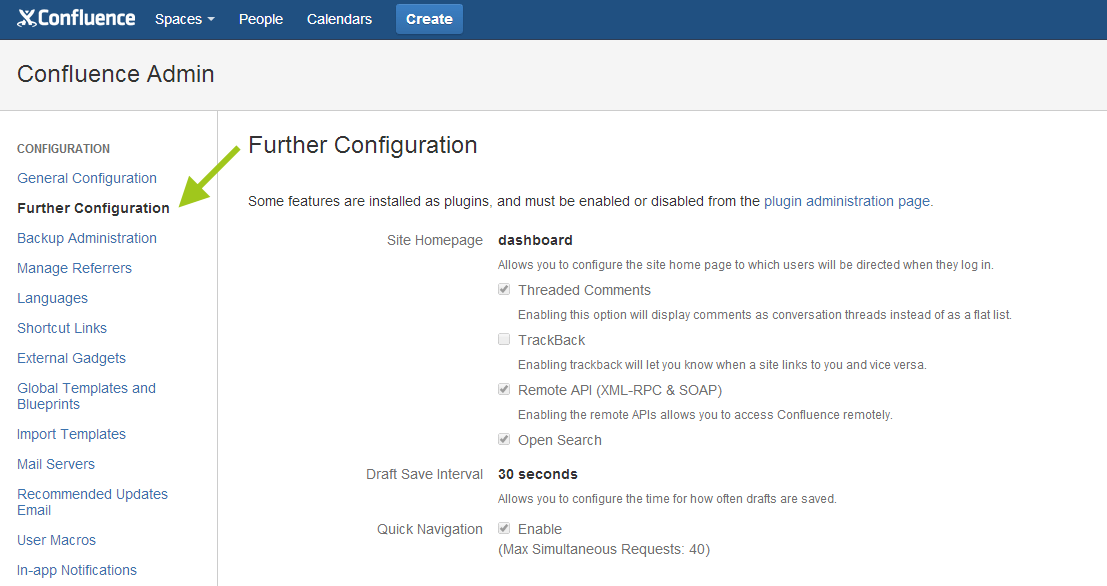Open Calendars from the top navigation
Screen dimensions: 1107x586
[x=339, y=19]
